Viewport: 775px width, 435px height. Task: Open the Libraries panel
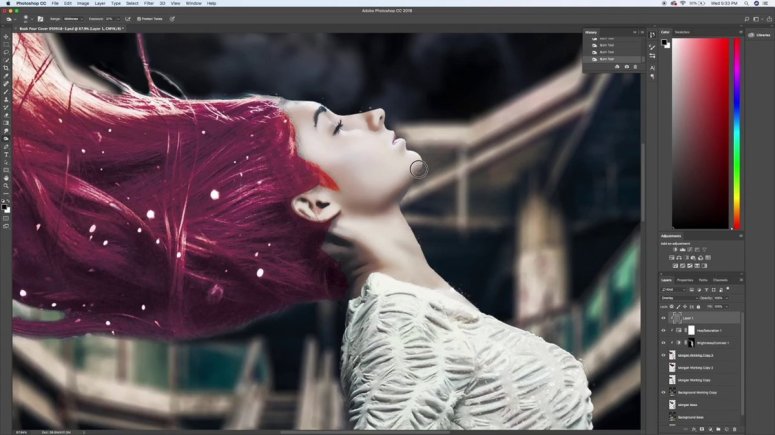tap(759, 35)
